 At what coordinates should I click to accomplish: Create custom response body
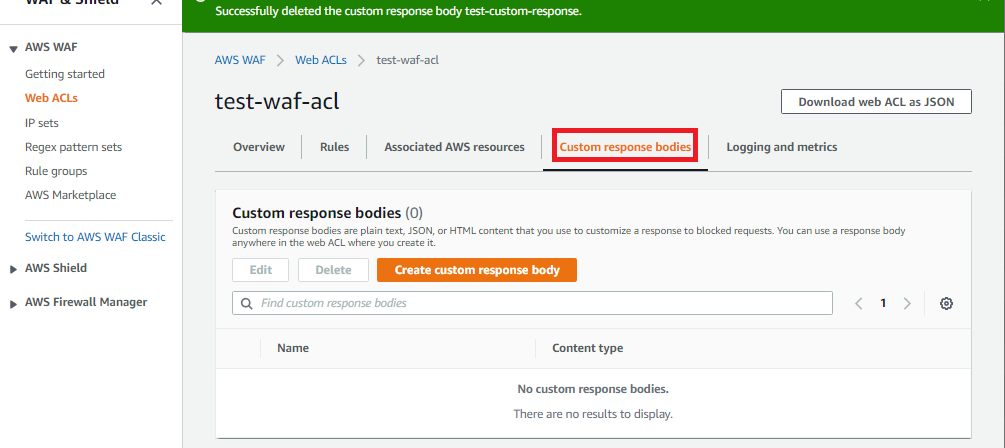click(477, 270)
